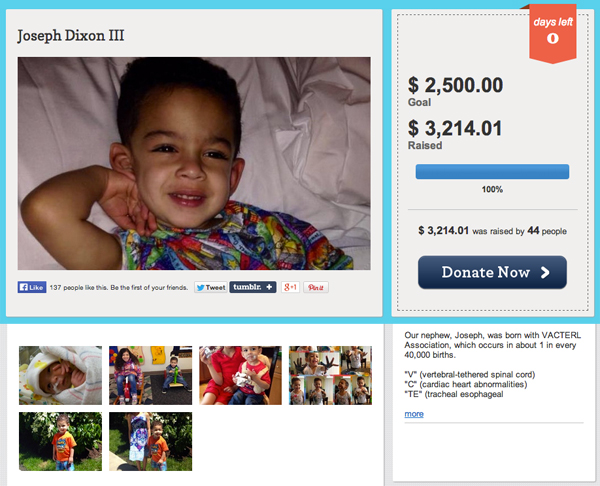Open thumbnail of kids in red shirts
Viewport: 600px width, 486px height.
pyautogui.click(x=240, y=375)
